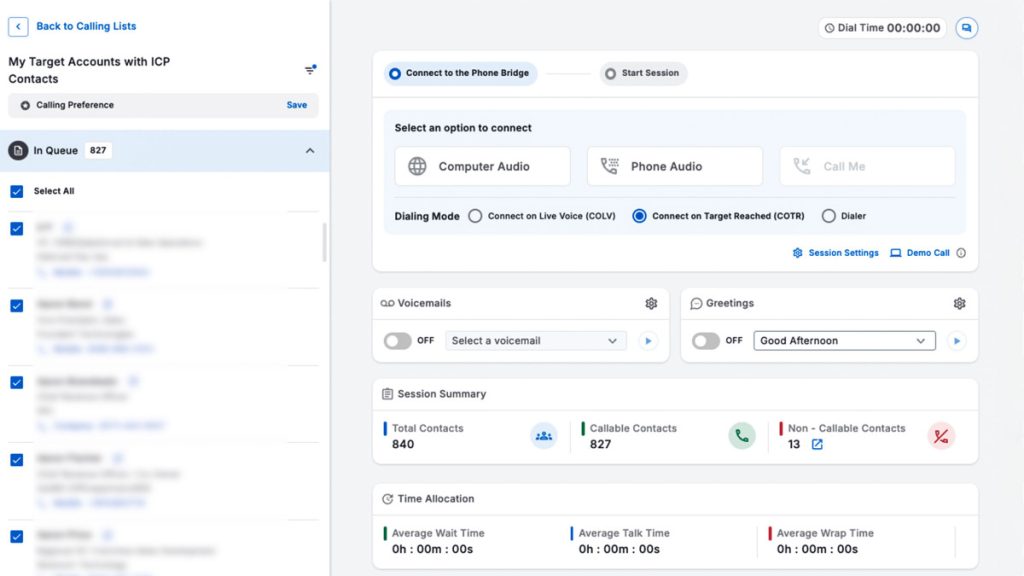This screenshot has height=576, width=1024.
Task: Uncheck the Select All checkbox
Action: (16, 191)
